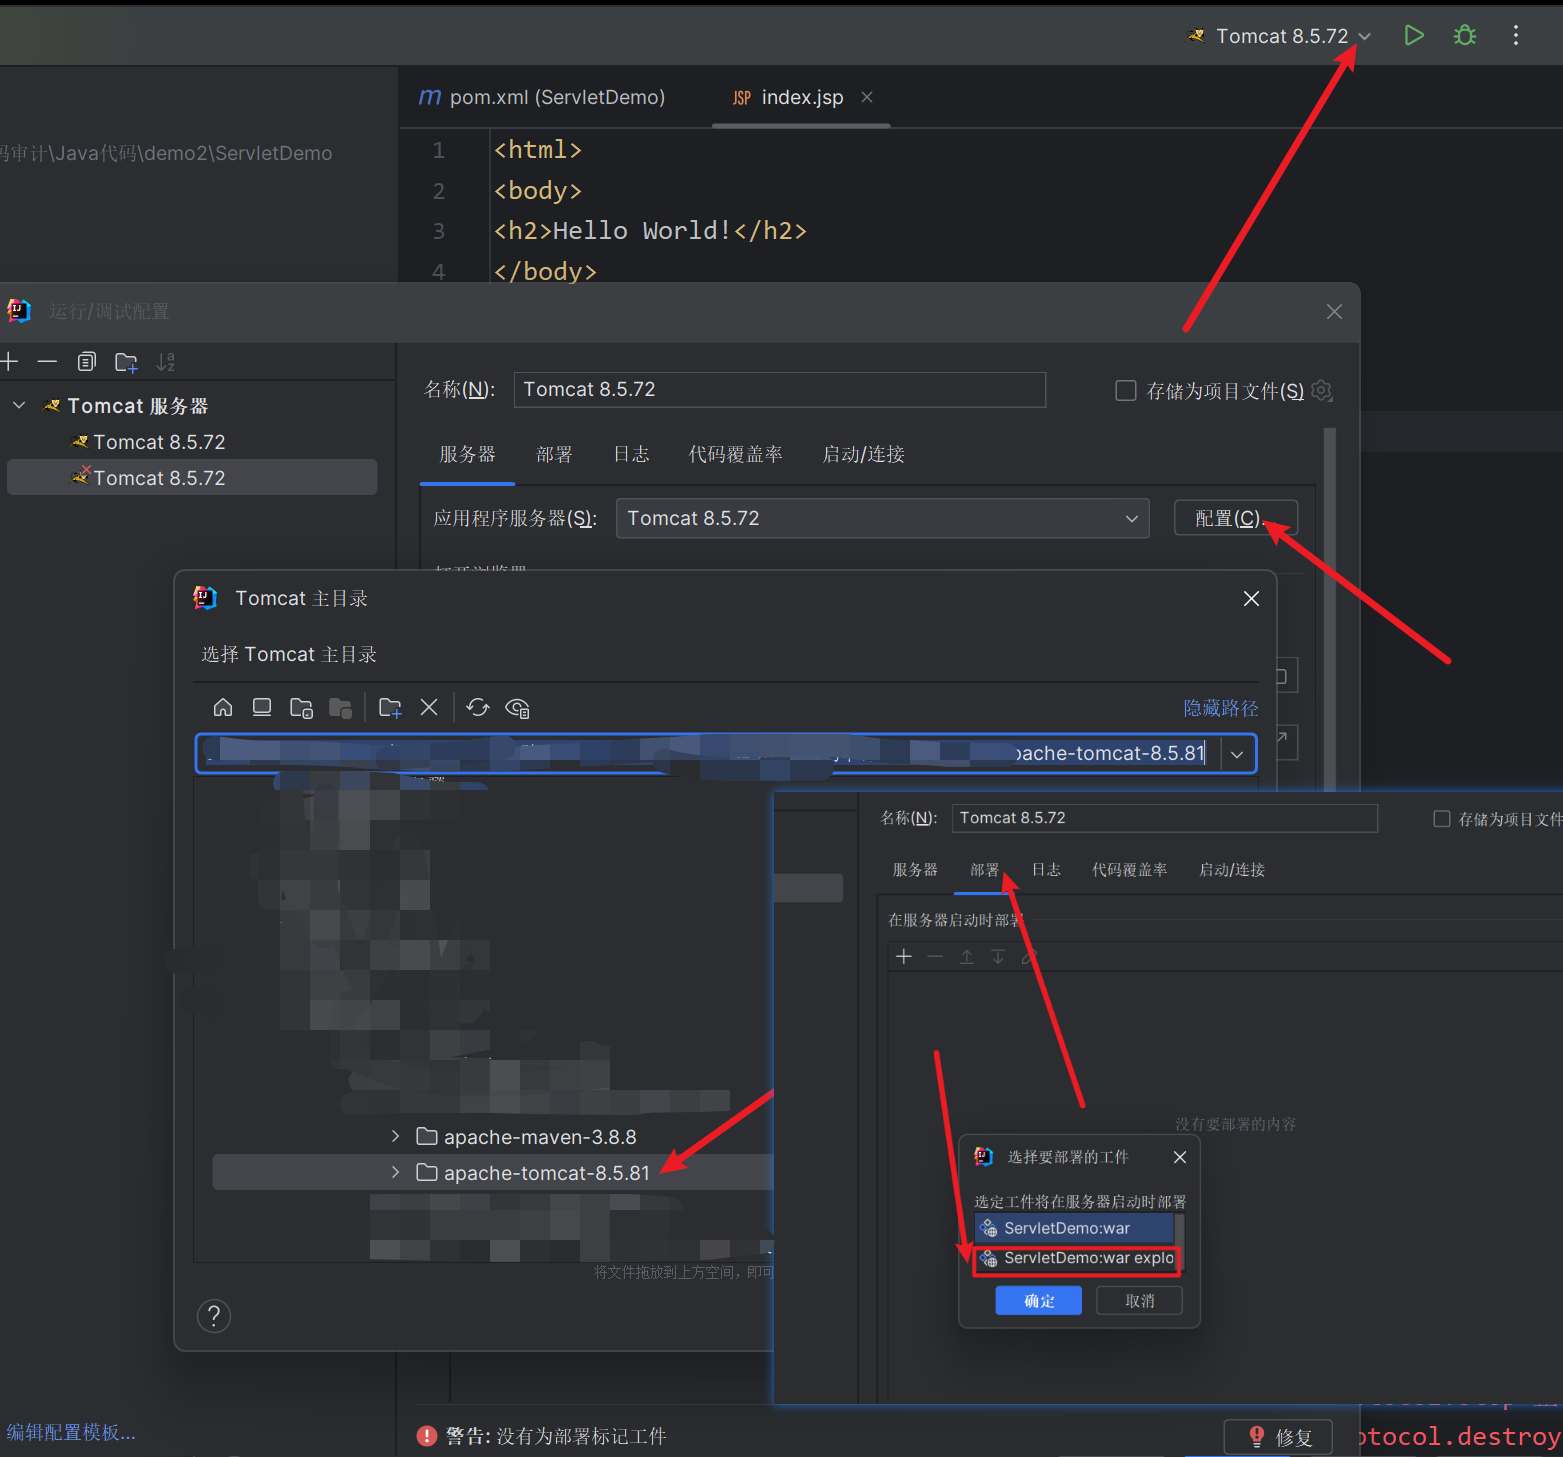The image size is (1563, 1457).
Task: Click the plus icon to add a deployment artifact
Action: (904, 957)
